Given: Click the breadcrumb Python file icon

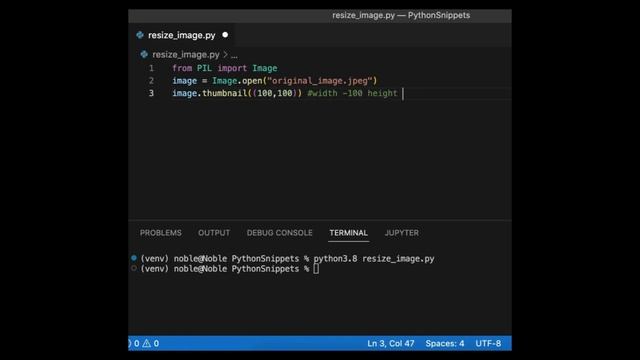Looking at the screenshot, I should (x=144, y=54).
